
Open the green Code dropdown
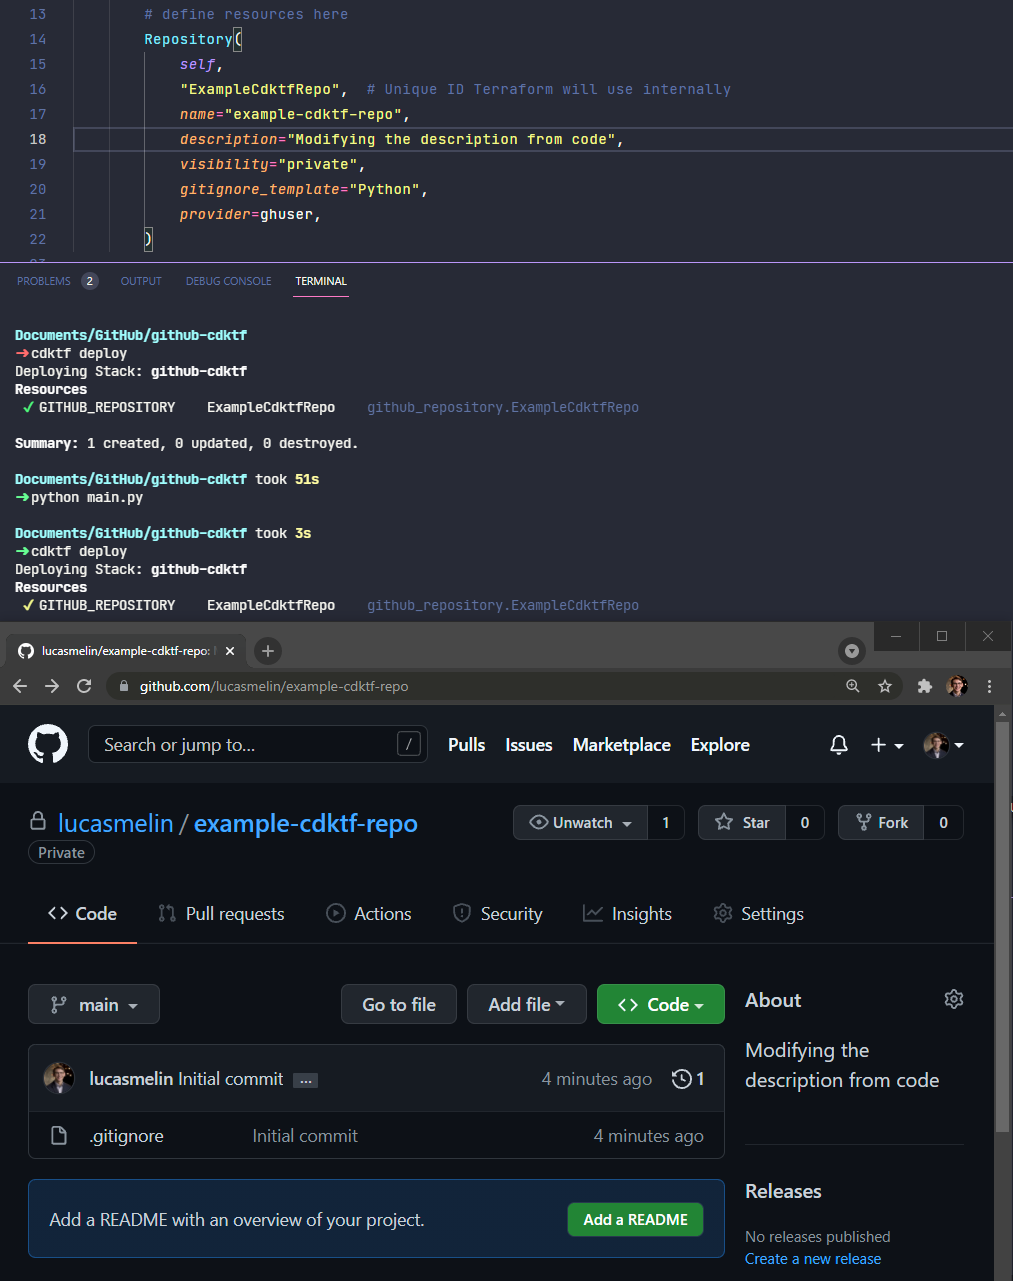point(660,1005)
